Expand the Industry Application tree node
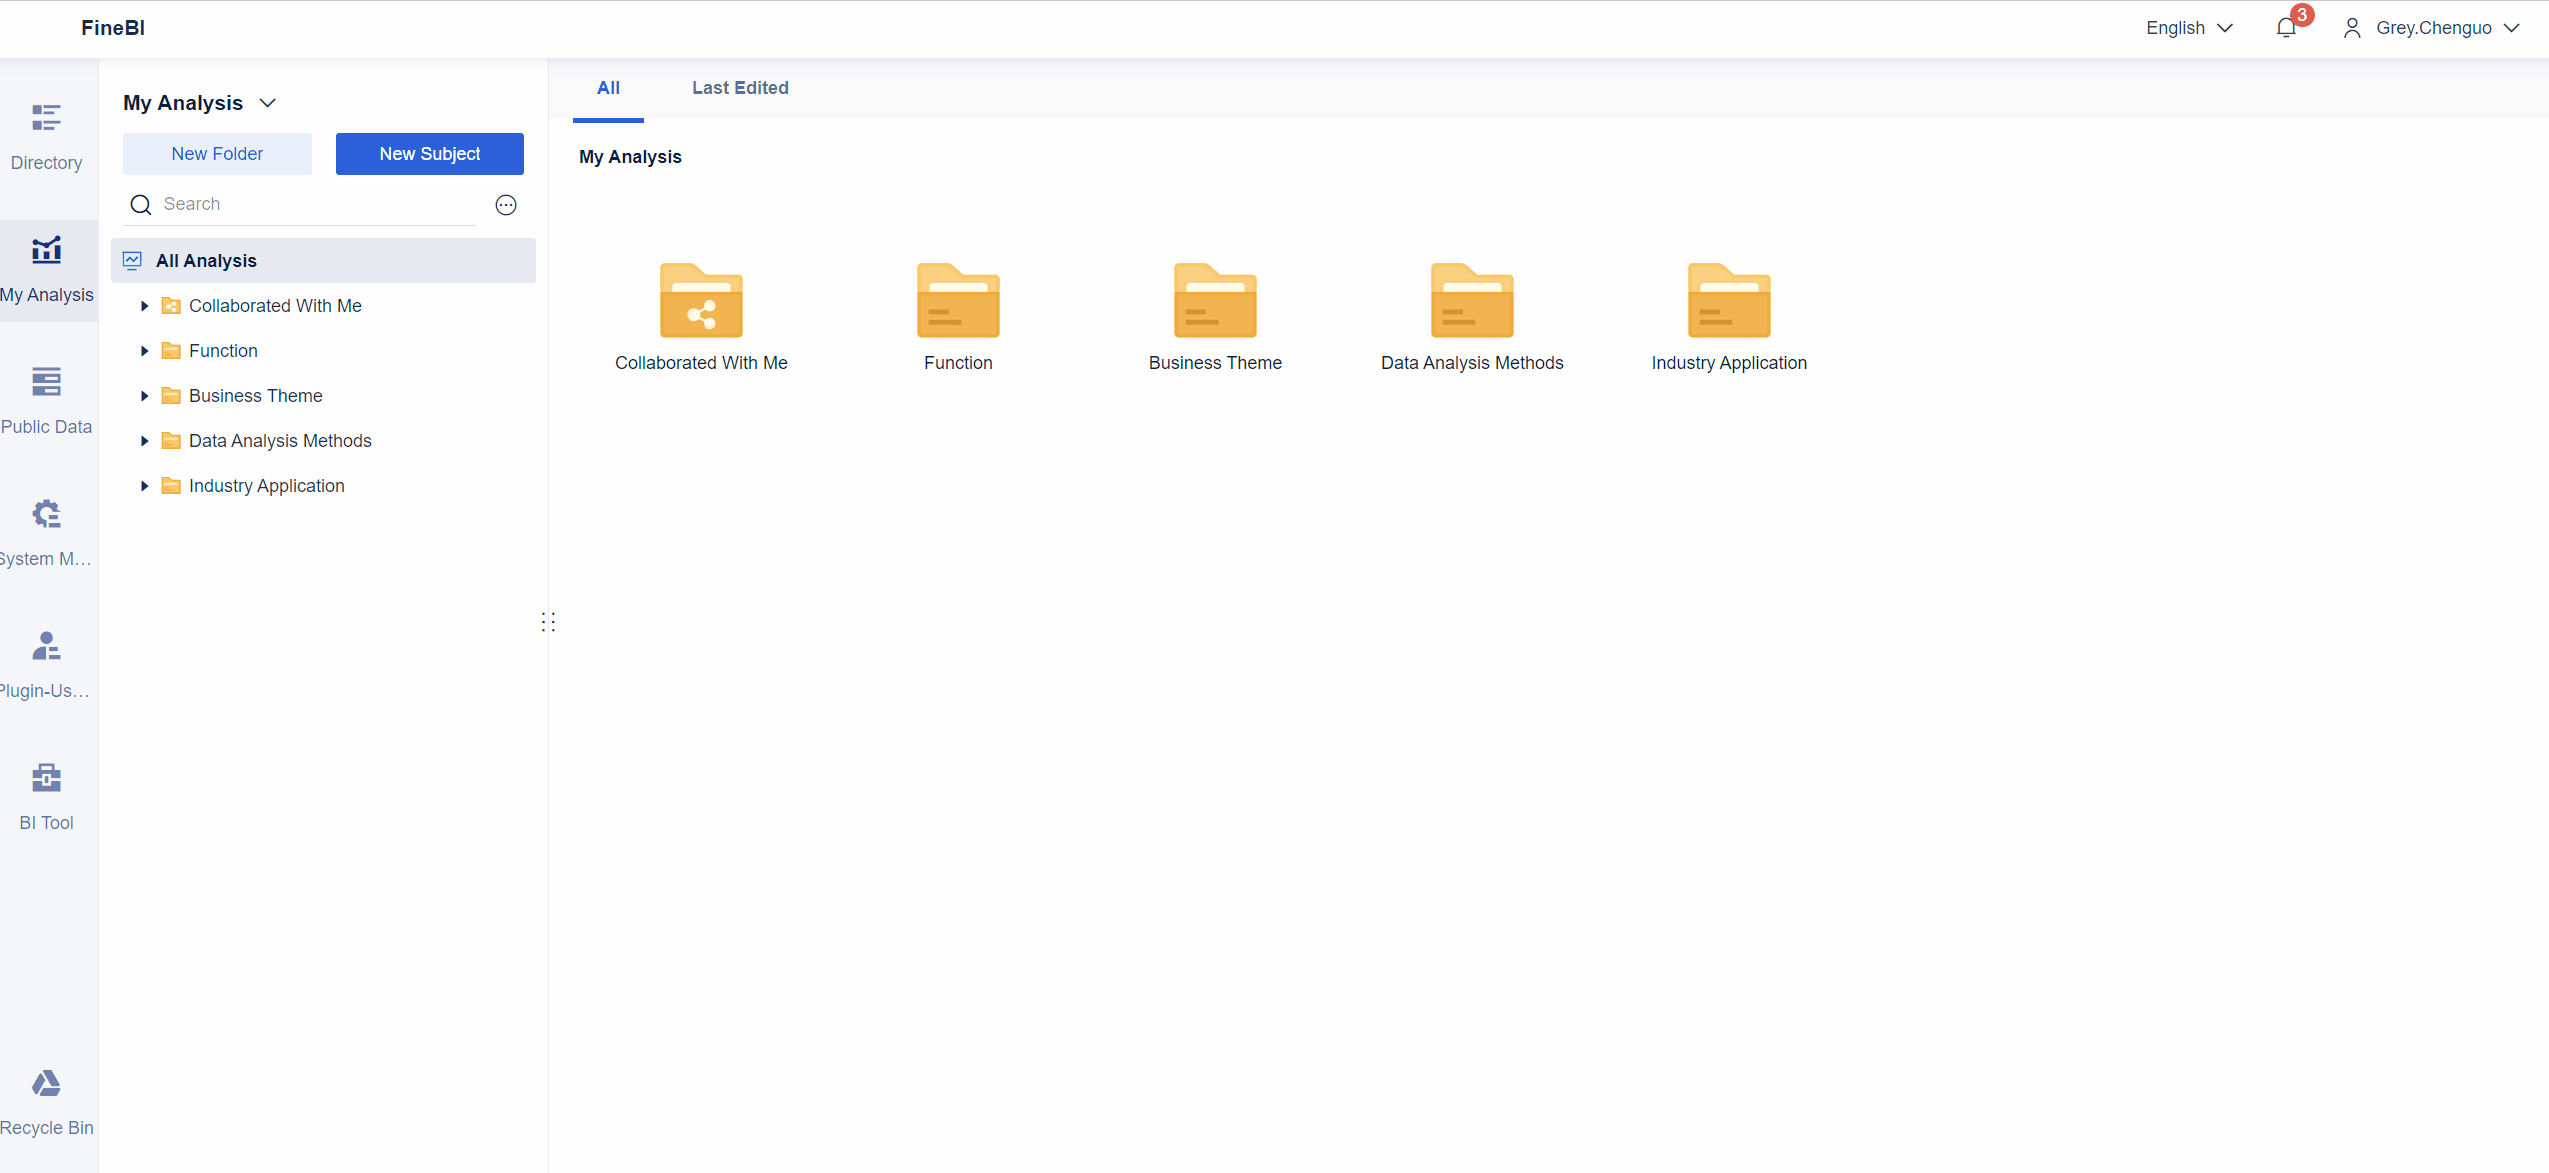Viewport: 2549px width, 1173px height. tap(144, 485)
